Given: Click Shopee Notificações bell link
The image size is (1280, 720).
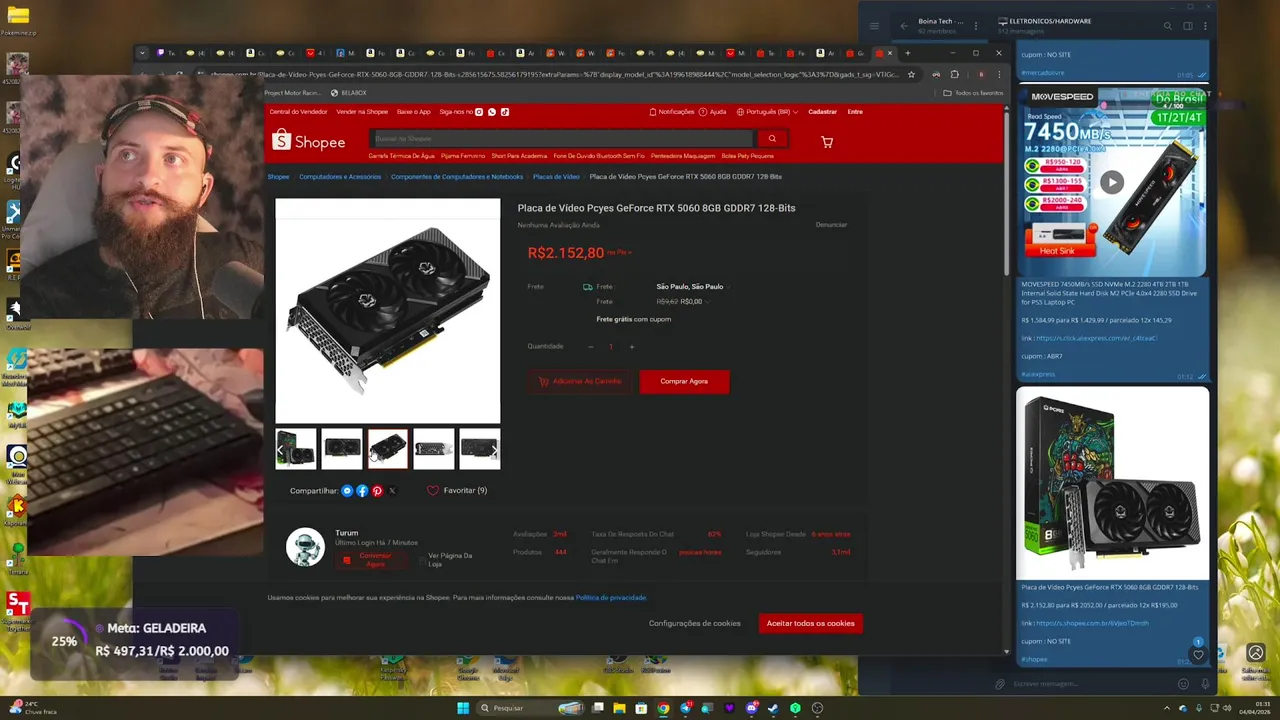Looking at the screenshot, I should (x=671, y=112).
